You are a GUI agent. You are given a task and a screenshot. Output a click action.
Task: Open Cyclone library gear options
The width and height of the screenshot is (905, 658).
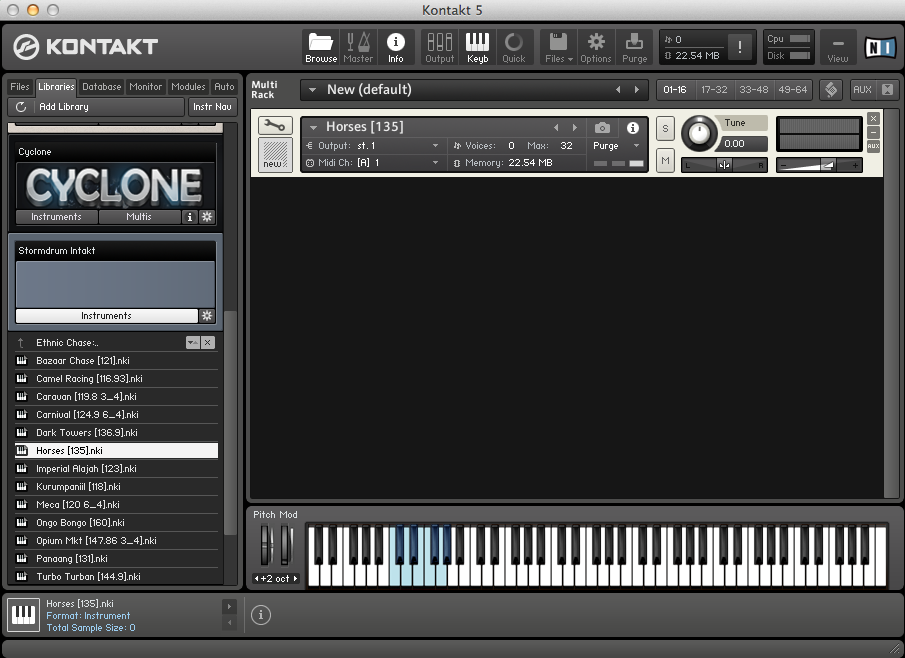point(207,217)
